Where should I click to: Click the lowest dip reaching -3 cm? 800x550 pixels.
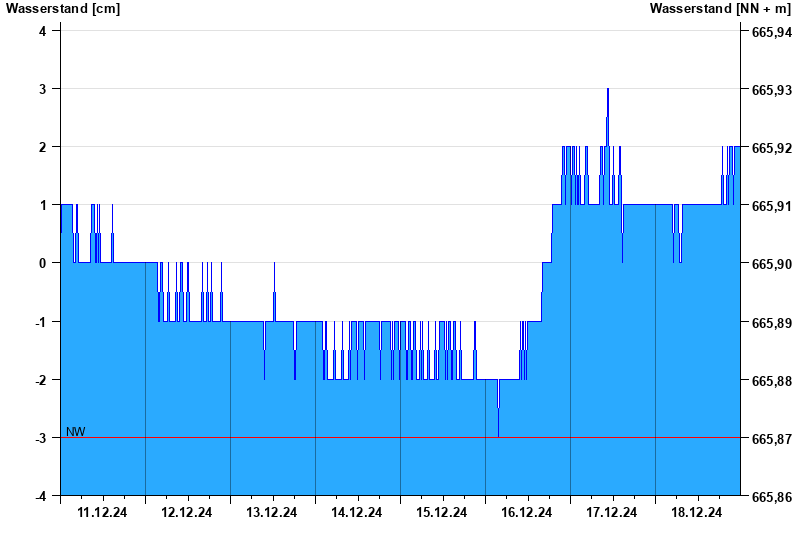pos(498,432)
